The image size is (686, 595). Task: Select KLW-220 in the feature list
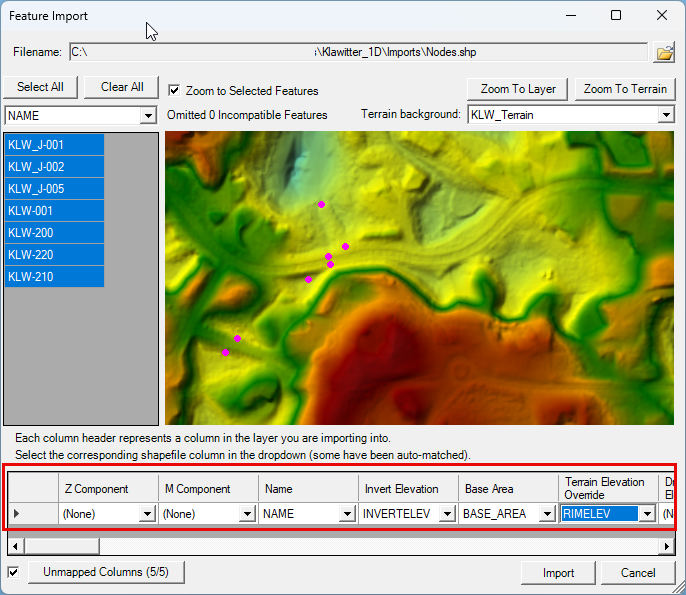tap(55, 255)
